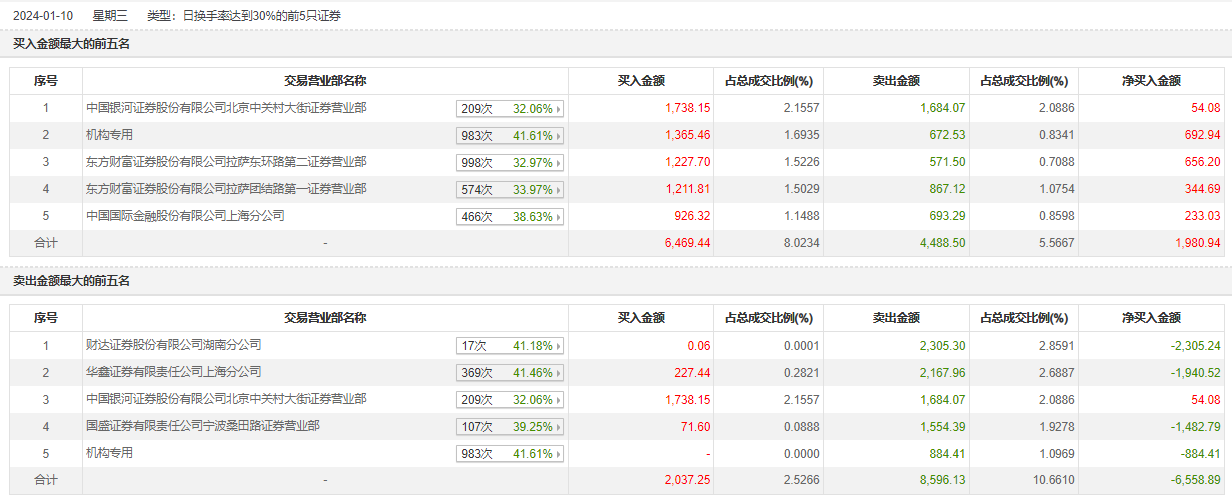Expand the 466次 38.63% badge

click(510, 217)
